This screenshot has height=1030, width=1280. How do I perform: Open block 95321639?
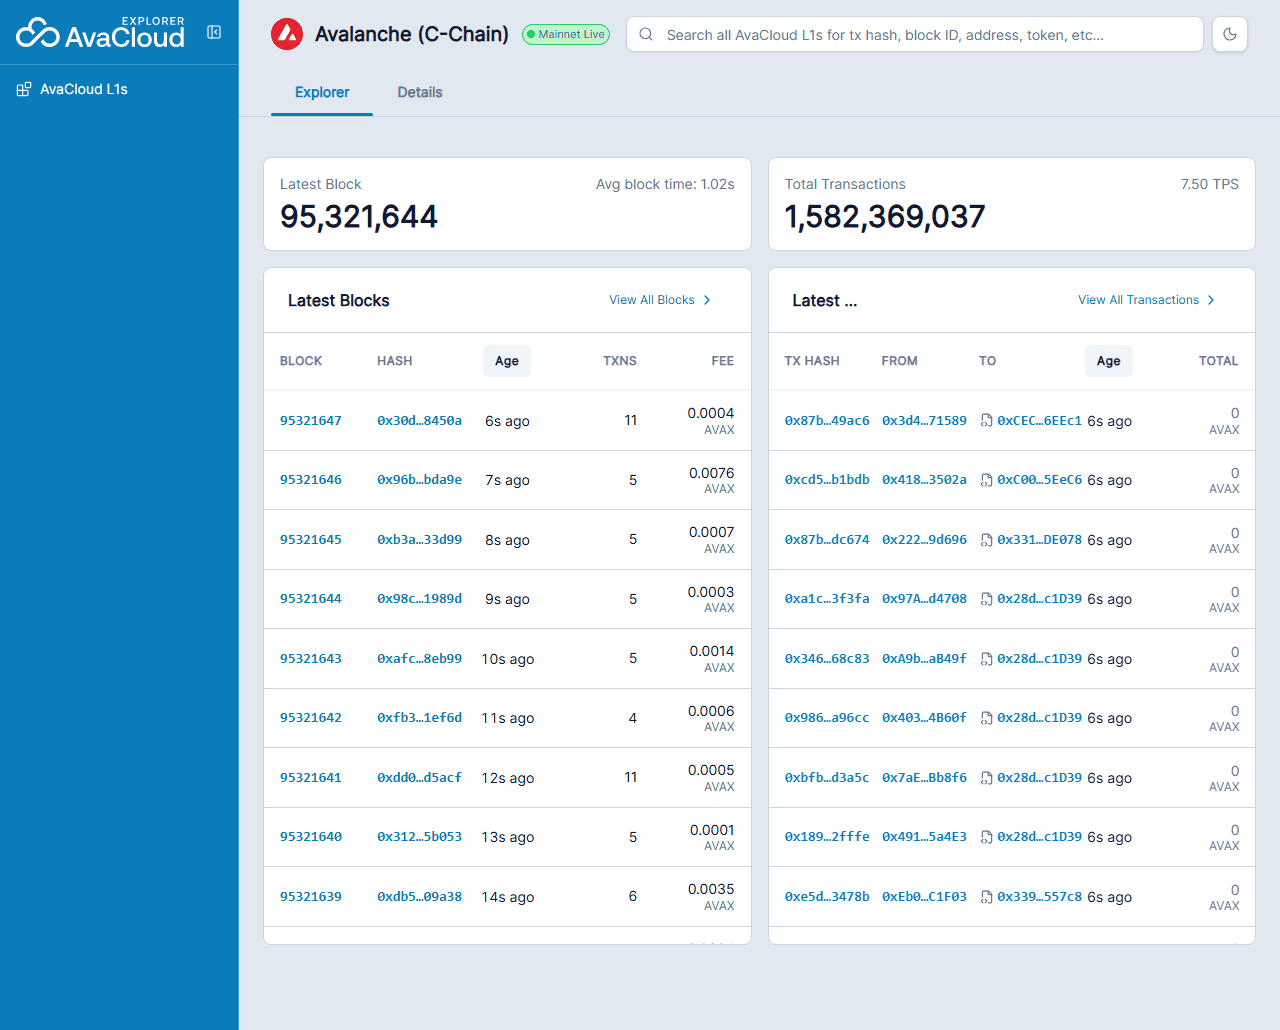pos(311,897)
